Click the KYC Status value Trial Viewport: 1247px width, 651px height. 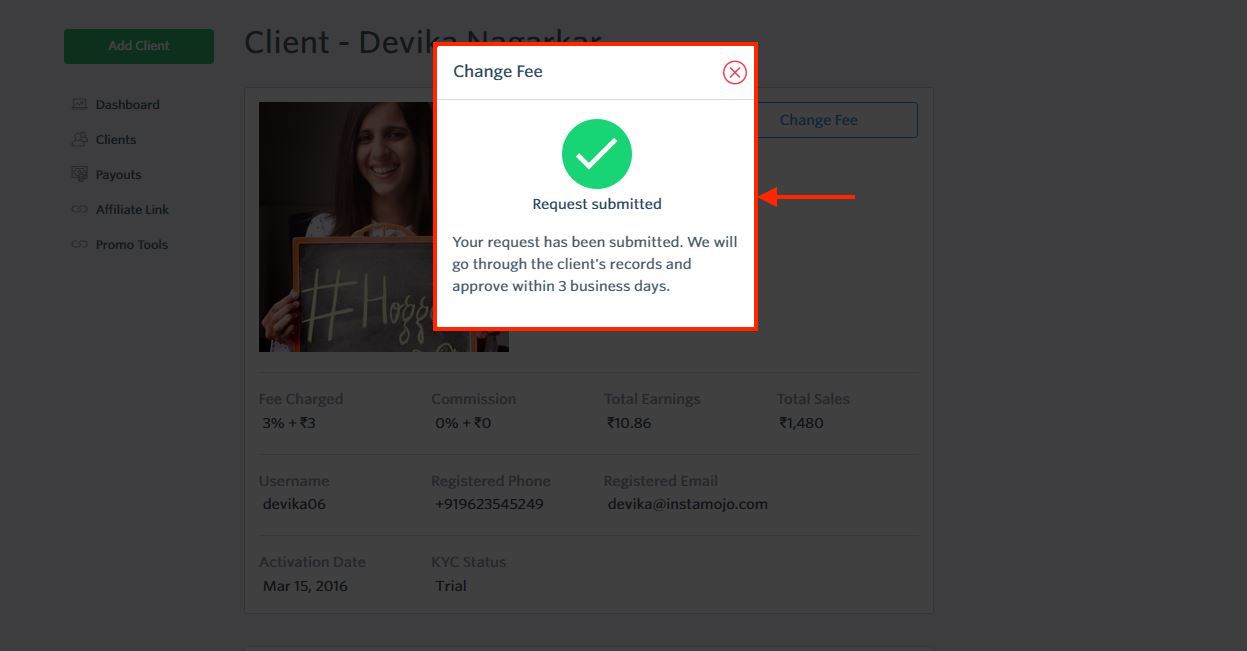tap(451, 586)
